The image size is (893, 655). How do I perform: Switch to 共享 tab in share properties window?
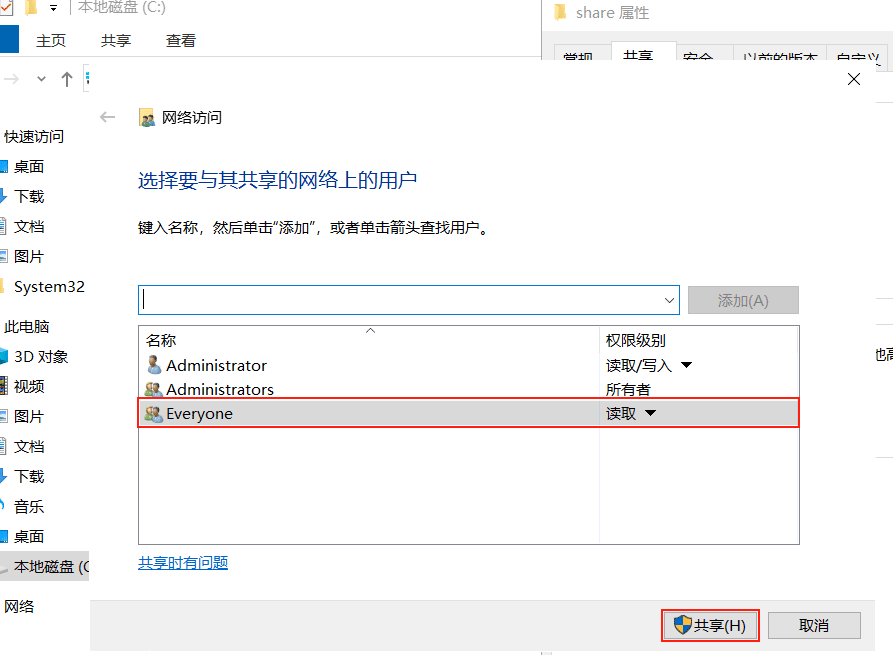[644, 51]
